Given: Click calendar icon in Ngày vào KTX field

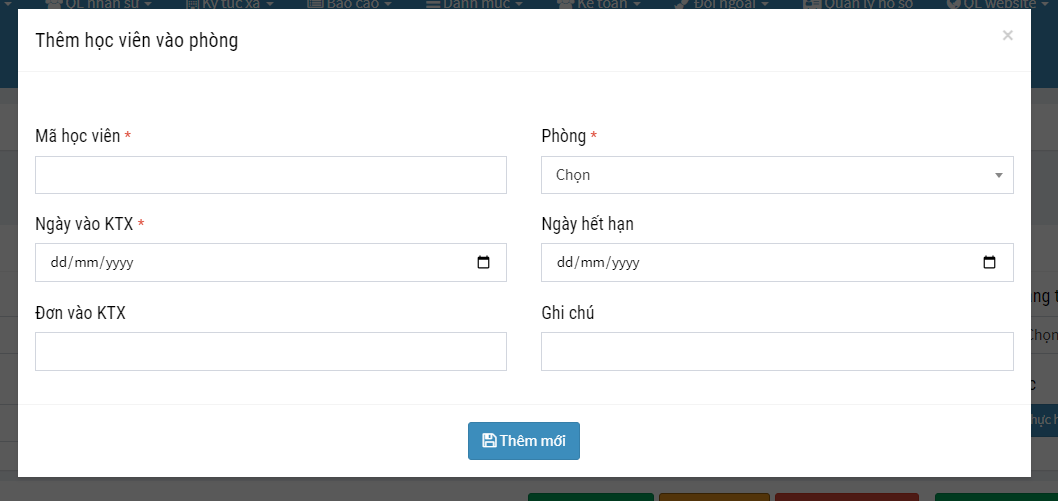Looking at the screenshot, I should click(484, 263).
